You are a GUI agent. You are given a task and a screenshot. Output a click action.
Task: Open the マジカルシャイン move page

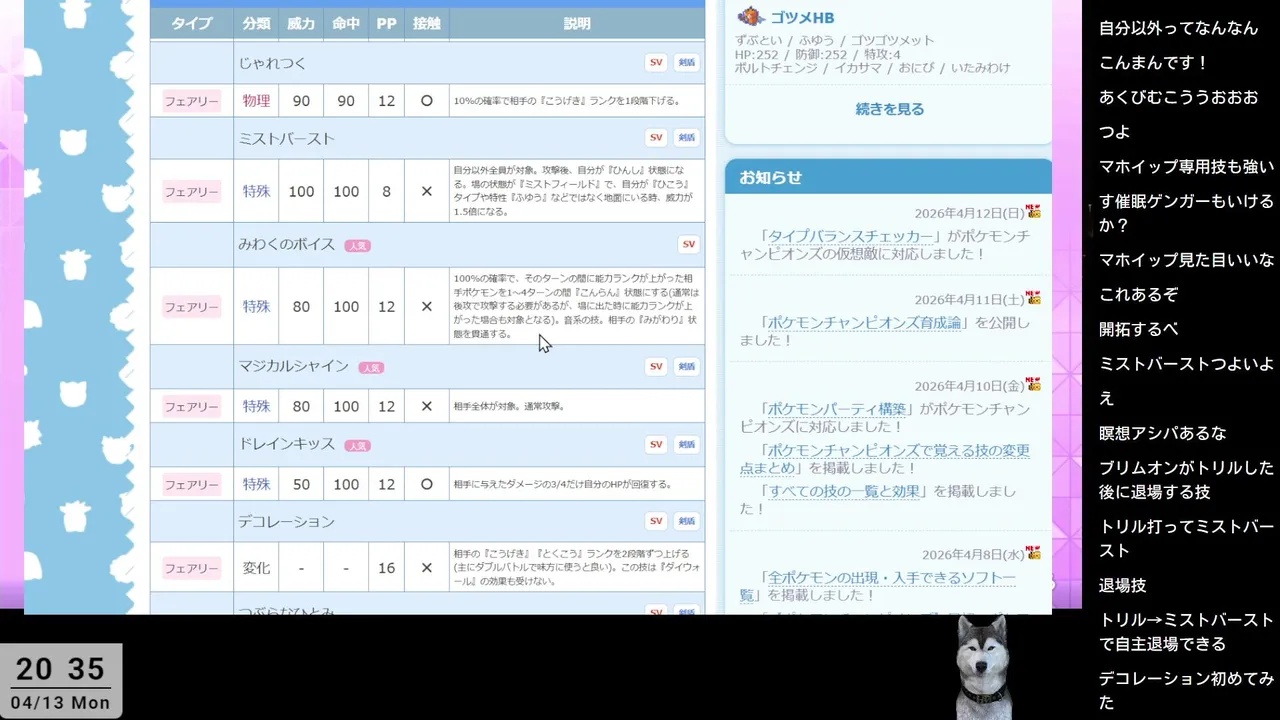(x=293, y=366)
